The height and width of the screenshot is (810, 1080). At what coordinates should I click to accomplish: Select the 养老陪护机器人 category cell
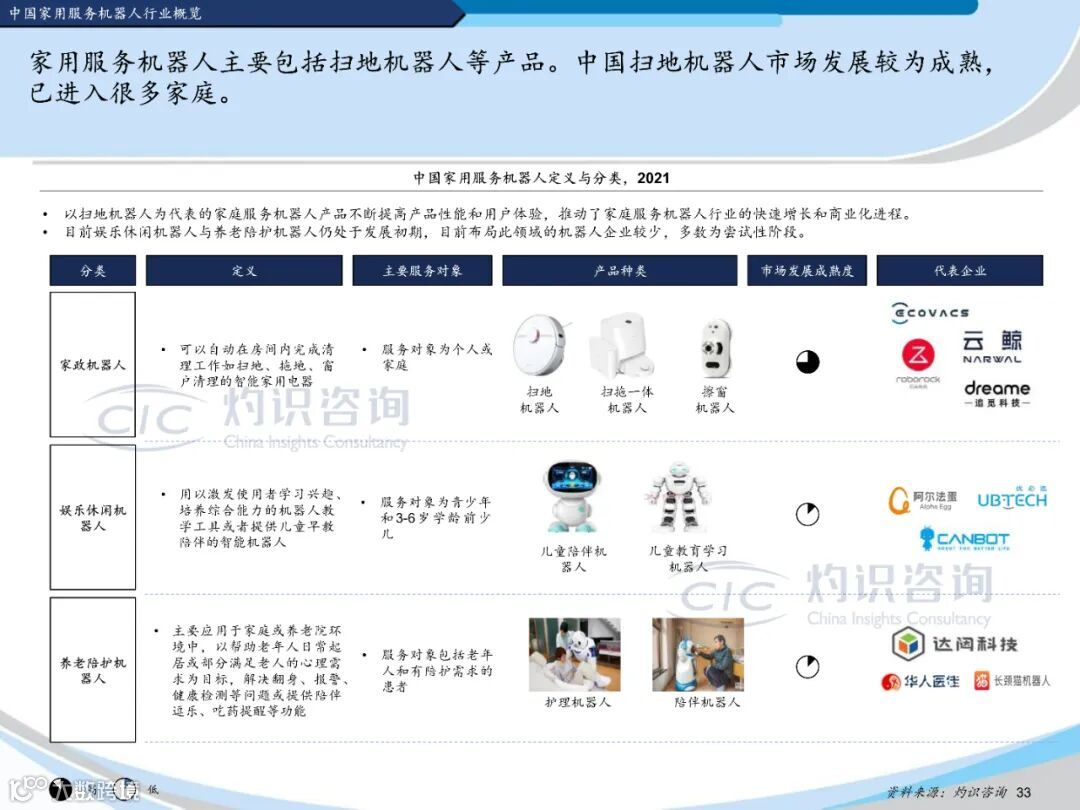(x=92, y=670)
